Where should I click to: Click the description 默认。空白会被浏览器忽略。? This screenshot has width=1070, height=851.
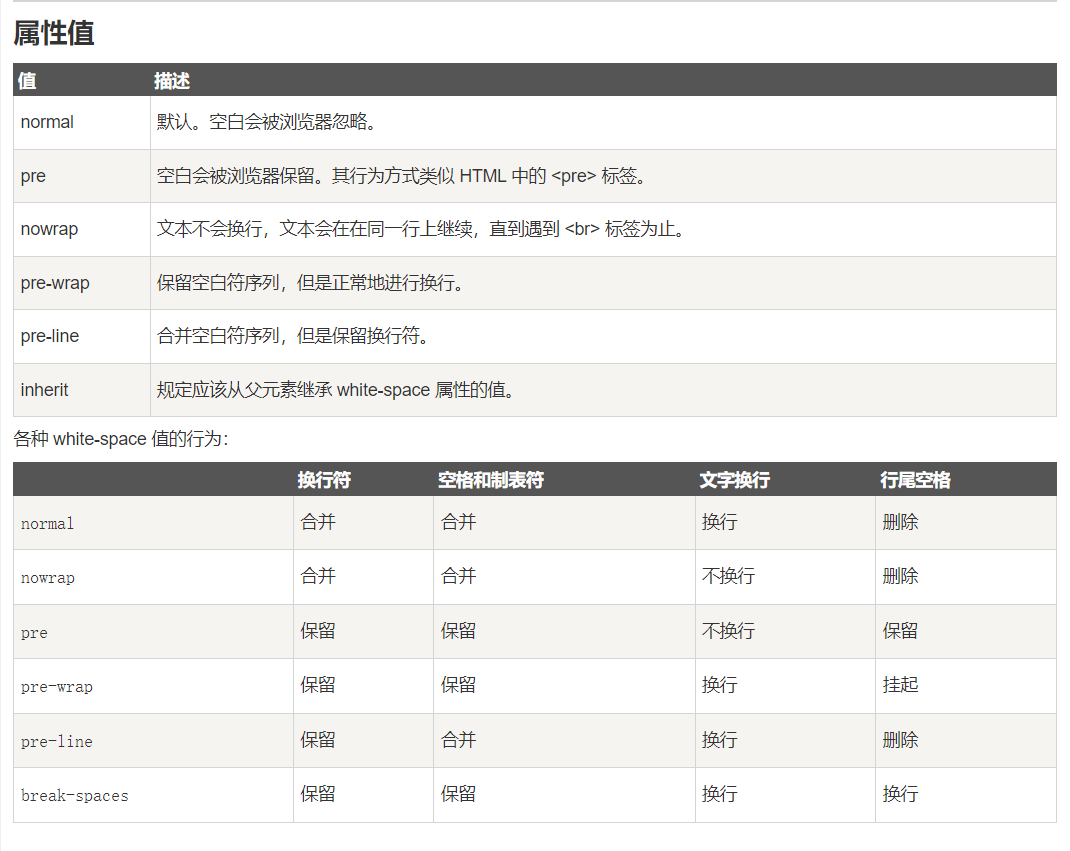pyautogui.click(x=266, y=122)
